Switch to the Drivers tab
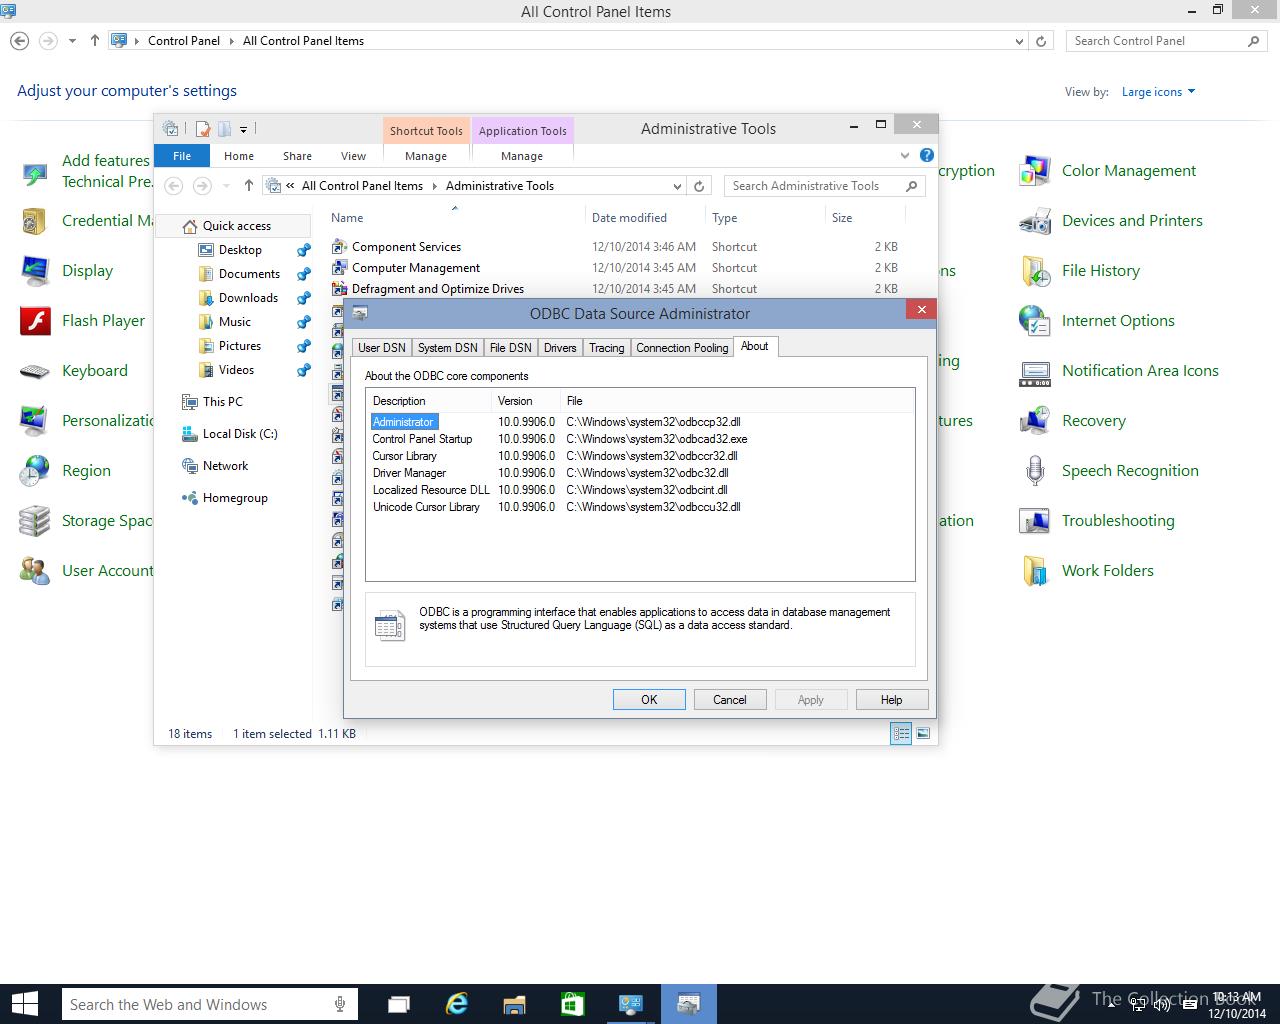The height and width of the screenshot is (1024, 1280). tap(560, 348)
